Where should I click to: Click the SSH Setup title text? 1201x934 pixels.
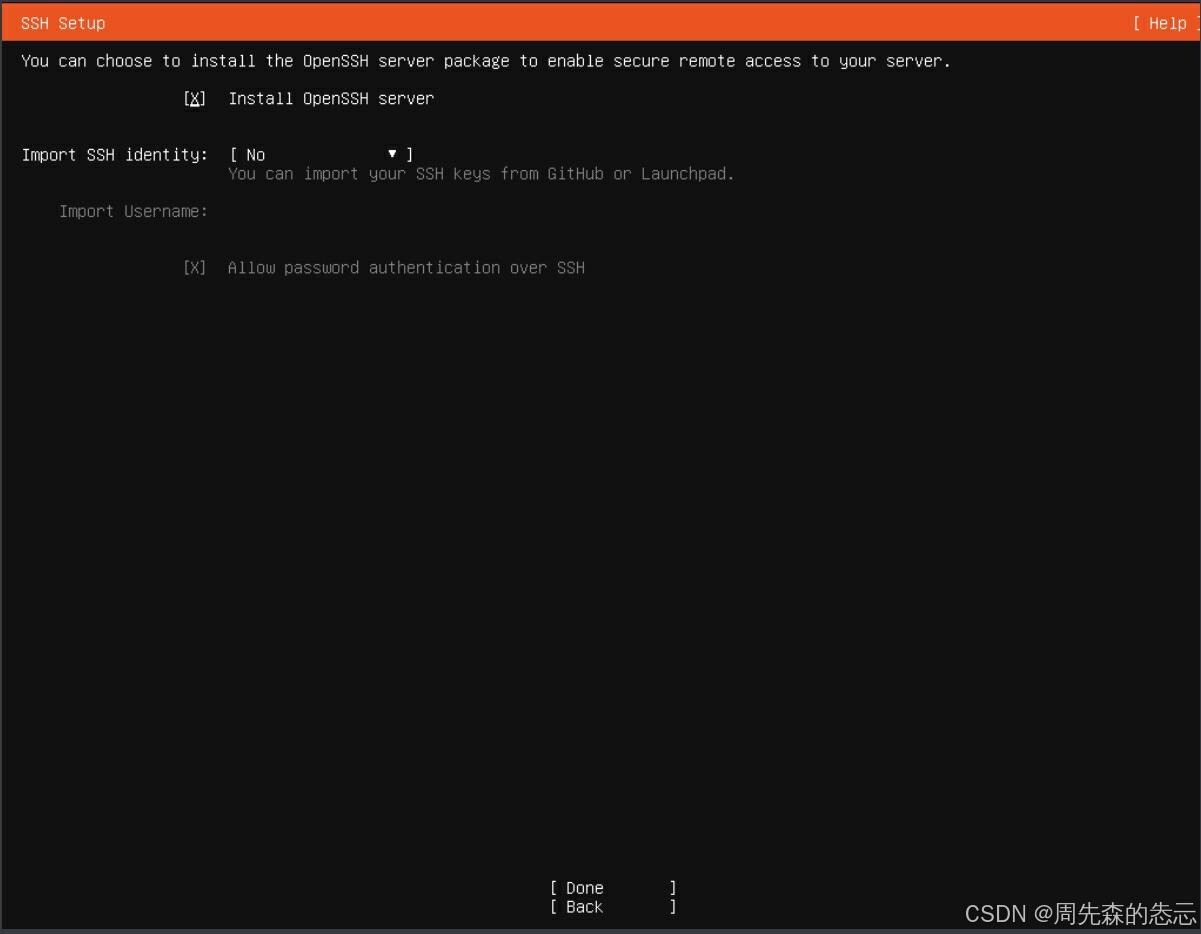point(63,23)
